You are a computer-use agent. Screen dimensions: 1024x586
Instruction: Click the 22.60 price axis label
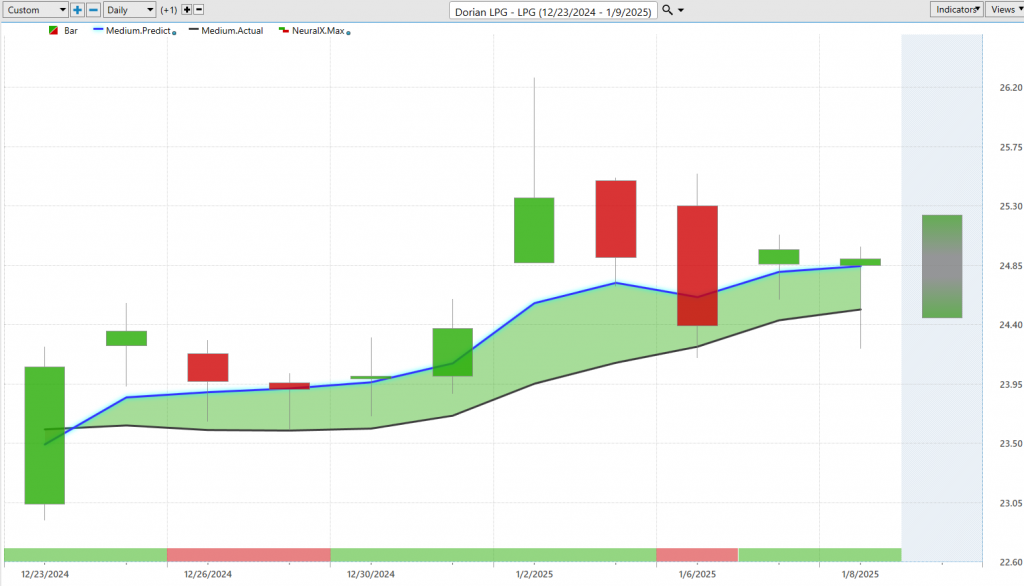[x=1010, y=562]
